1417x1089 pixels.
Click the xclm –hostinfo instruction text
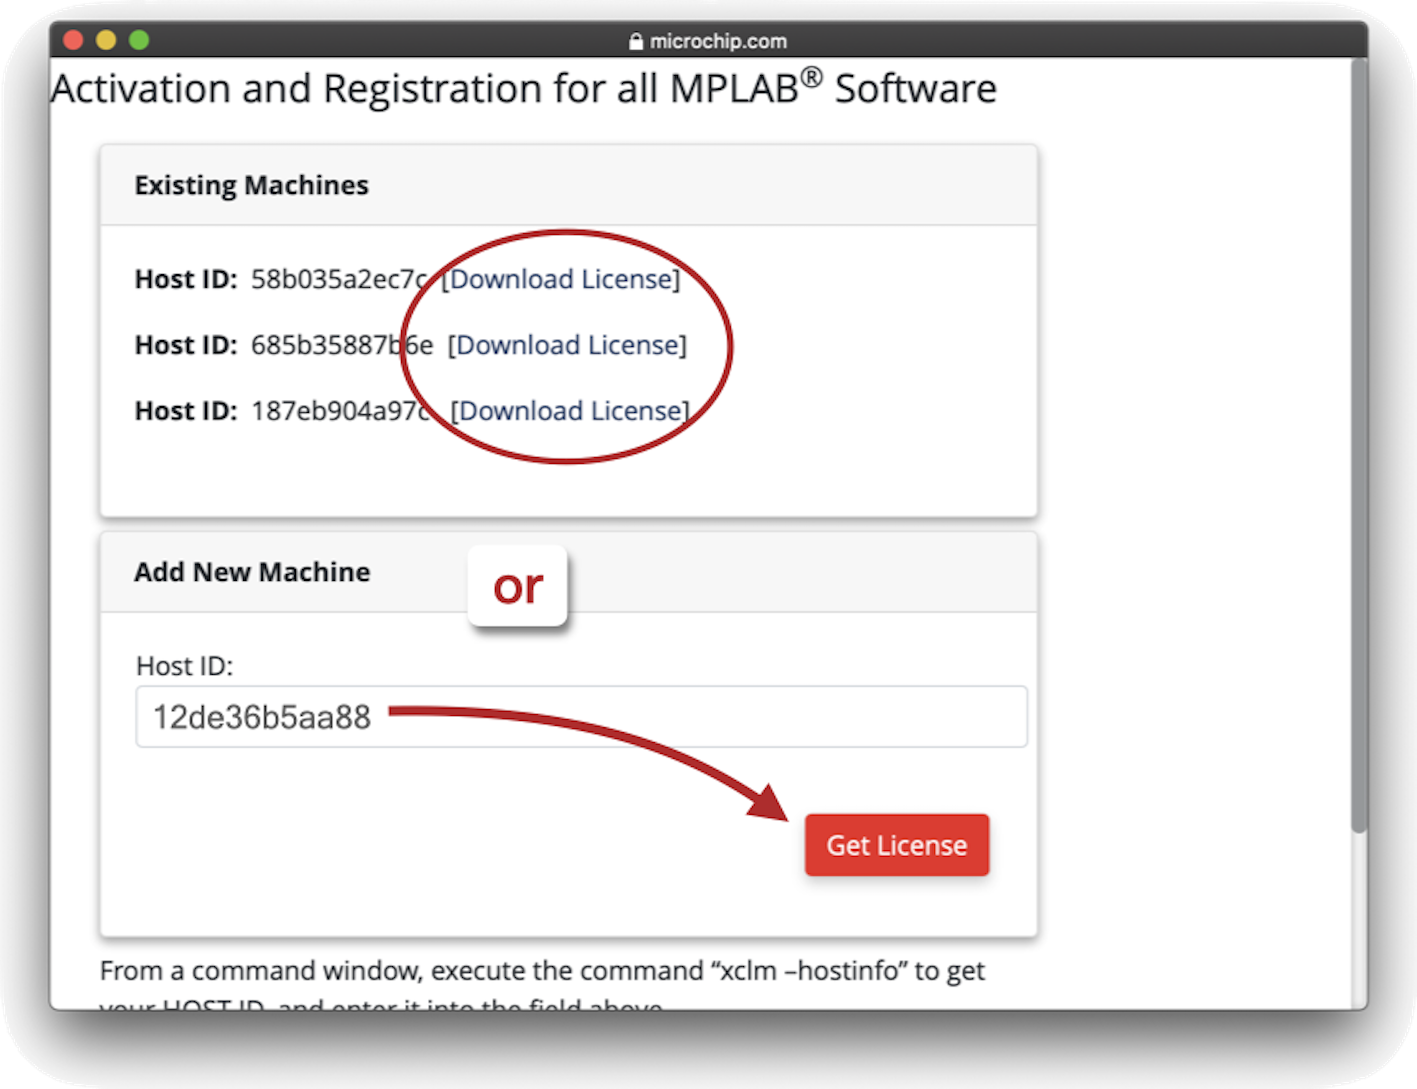click(542, 971)
